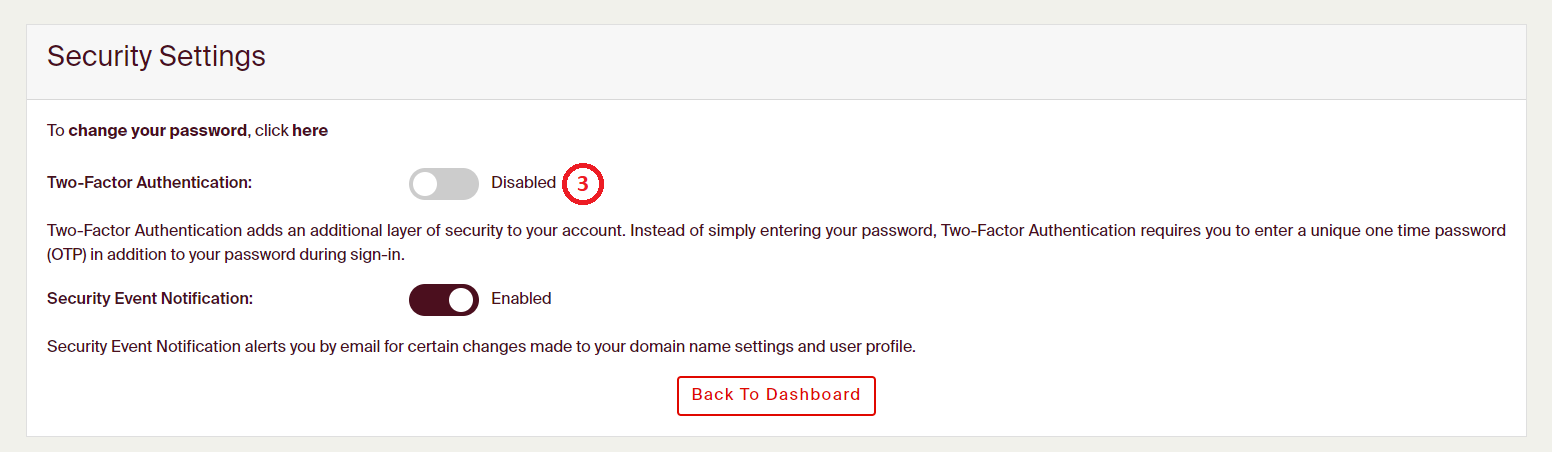This screenshot has width=1552, height=460.
Task: Click the Security Event Notification description sentence
Action: (481, 348)
